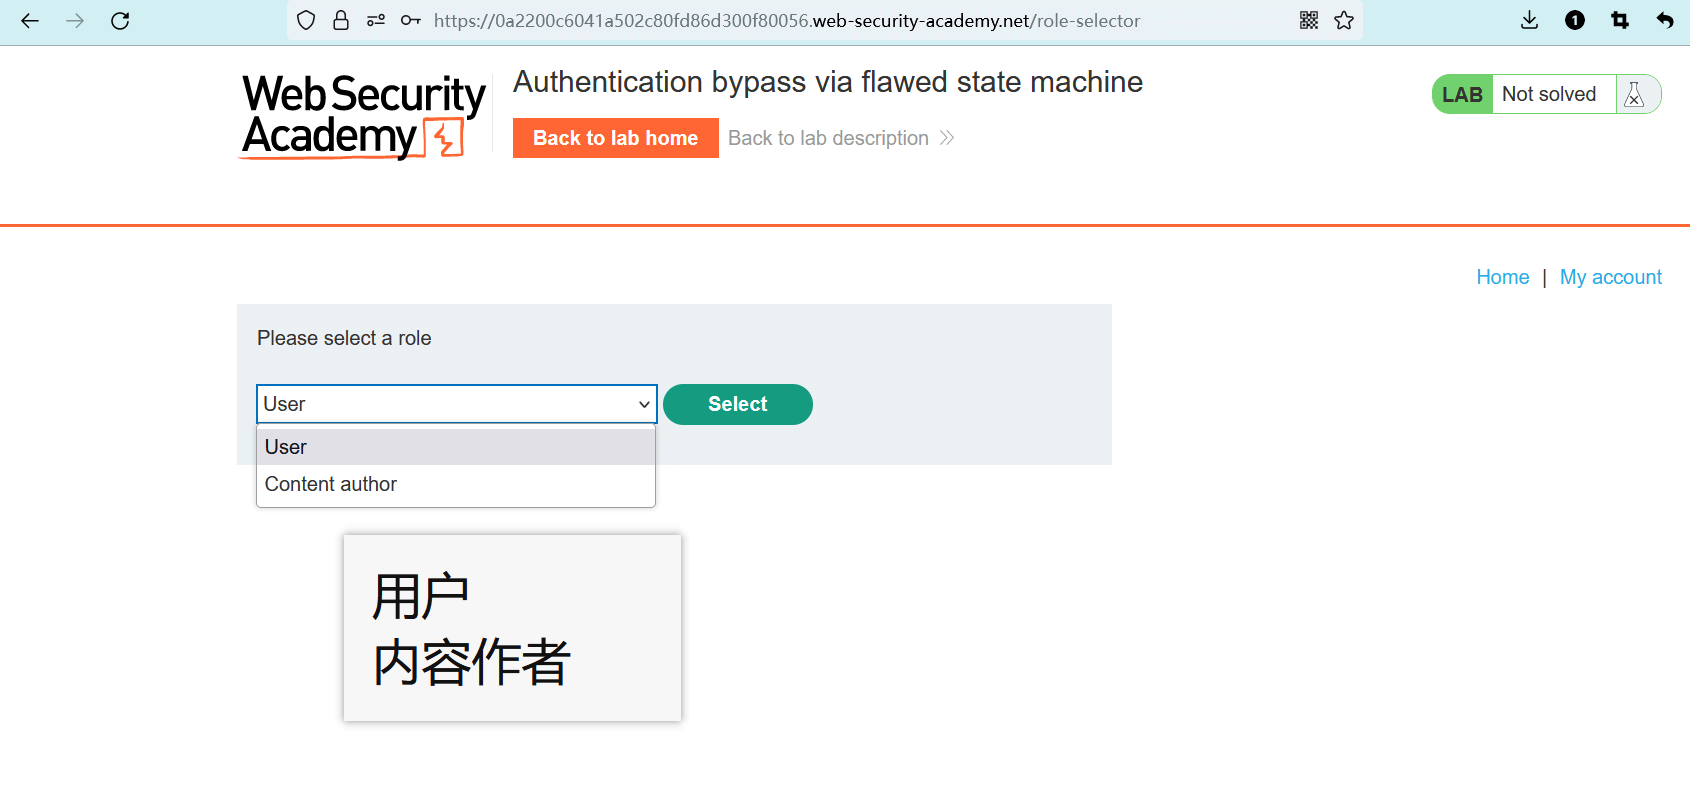Image resolution: width=1690 pixels, height=787 pixels.
Task: Click the crop screenshot extension icon
Action: pyautogui.click(x=1620, y=21)
